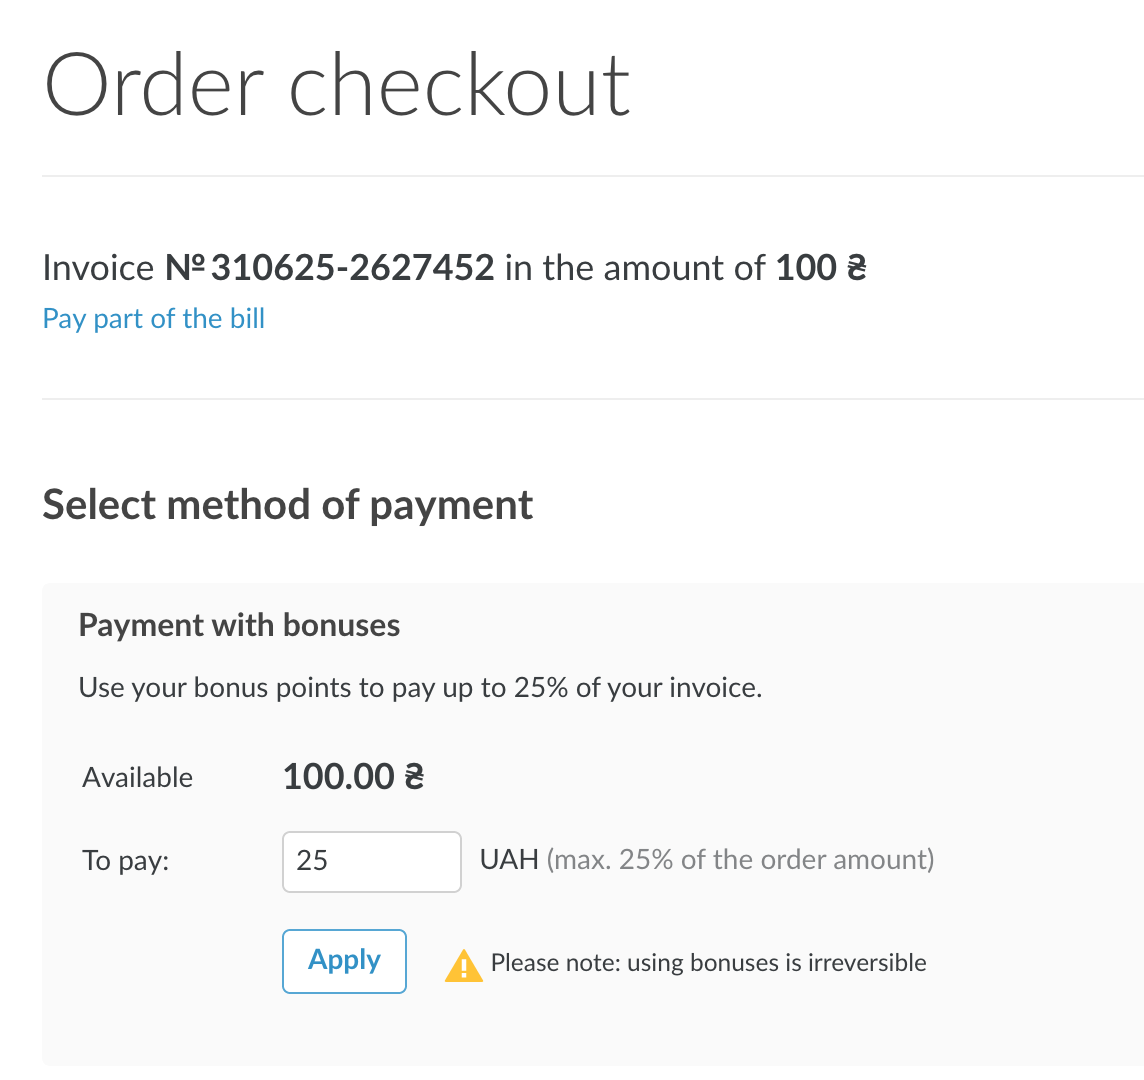Open the "Pay part of the bill" link
1144x1080 pixels.
click(154, 319)
